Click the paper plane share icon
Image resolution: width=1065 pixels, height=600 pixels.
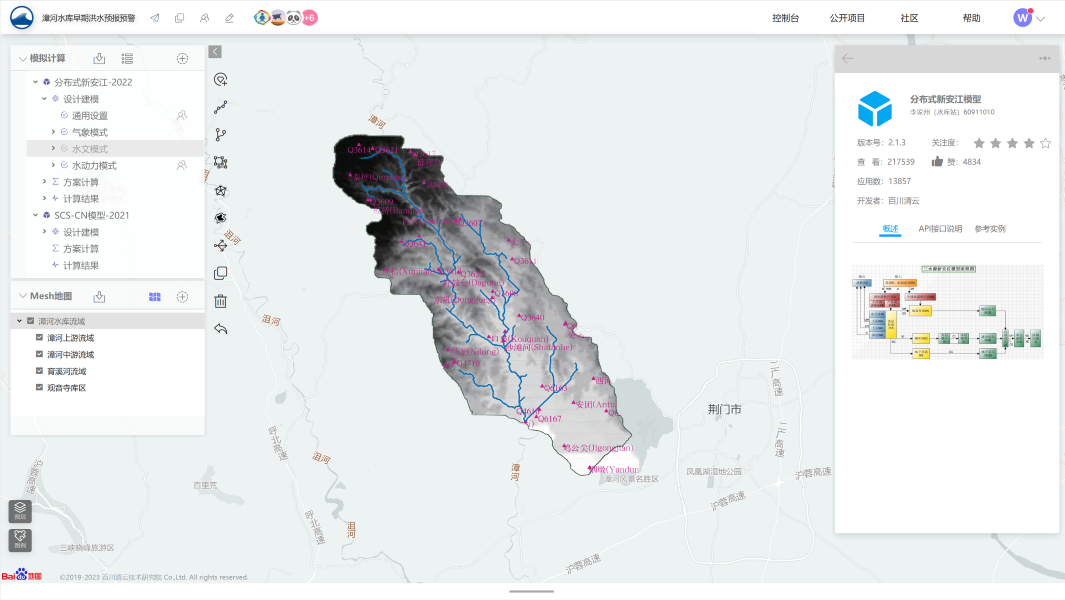154,18
